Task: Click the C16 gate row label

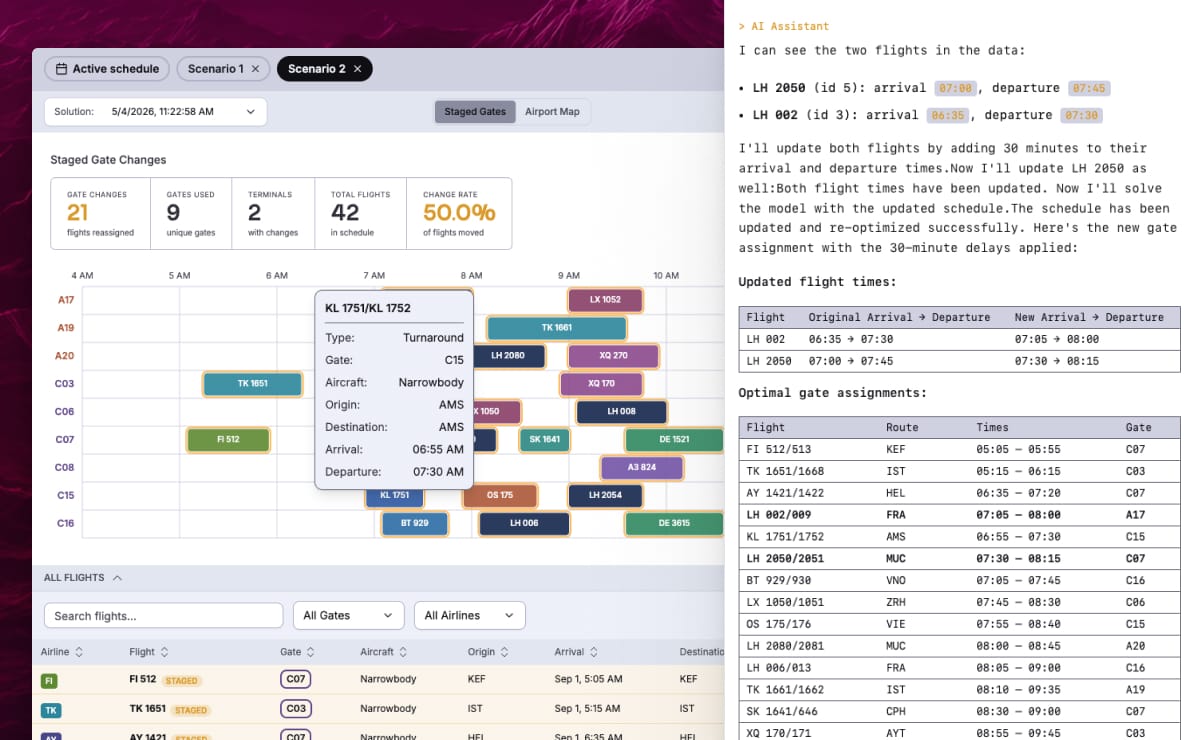Action: [65, 523]
